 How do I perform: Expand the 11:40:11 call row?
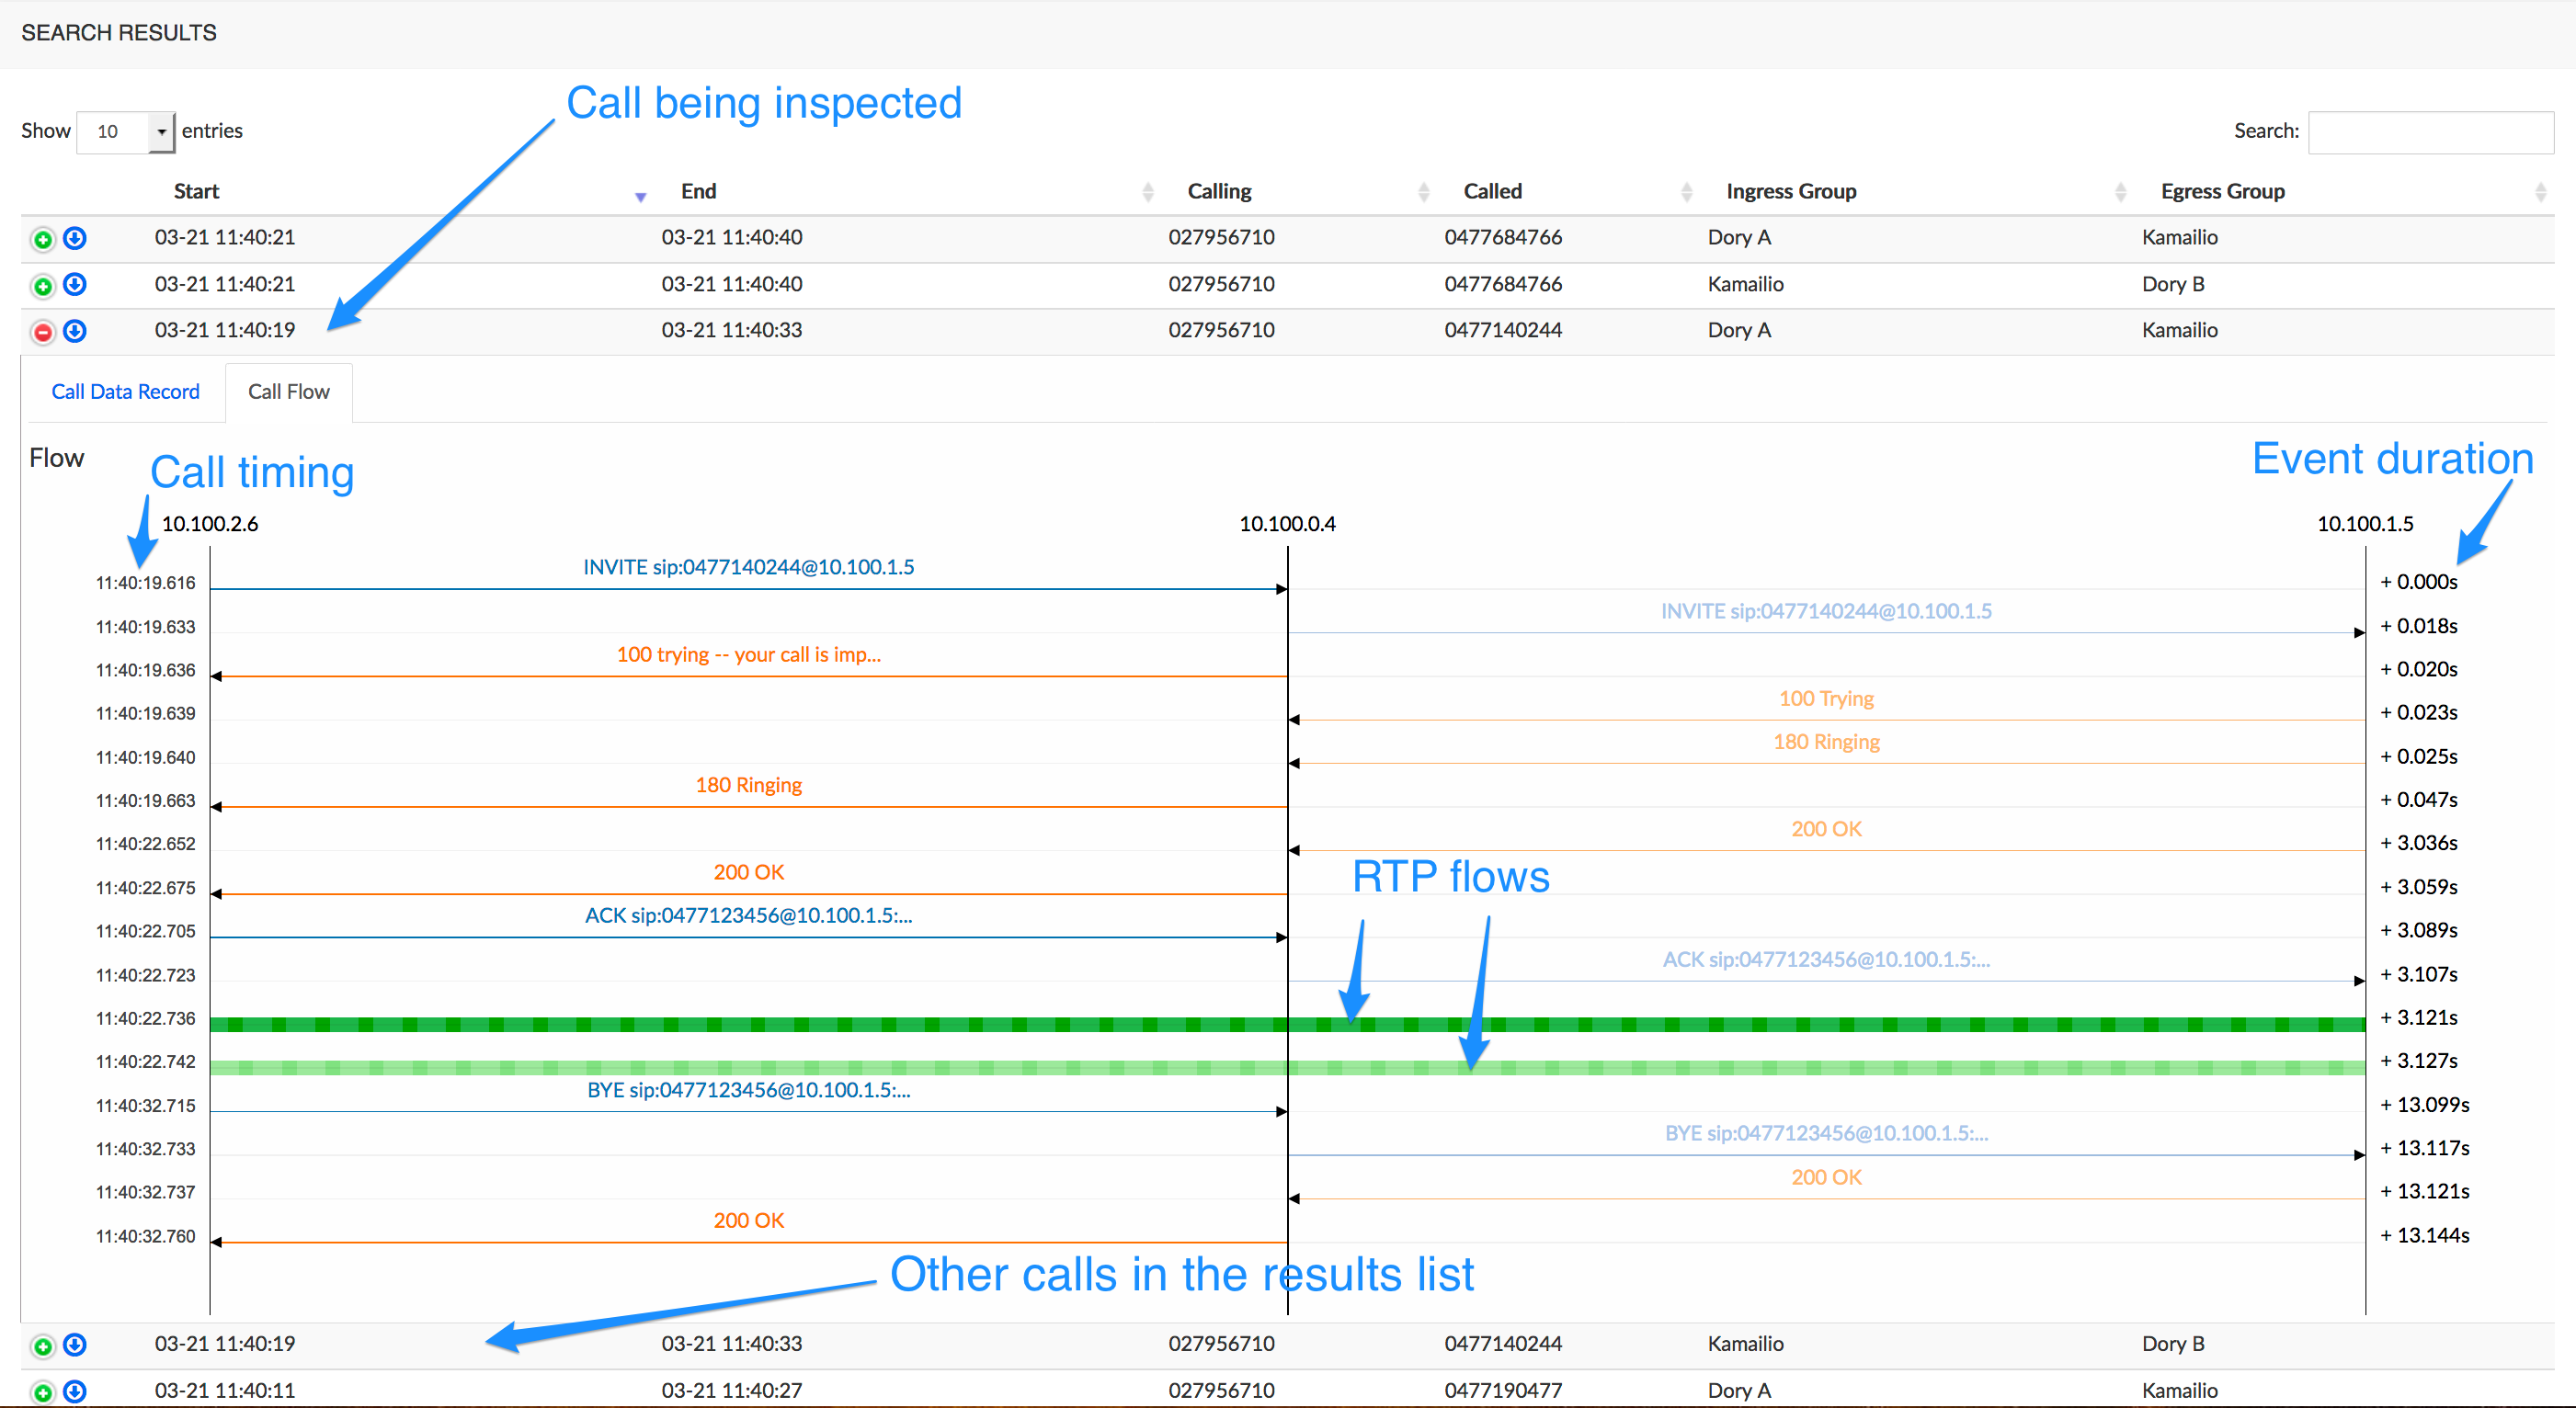pos(42,1393)
